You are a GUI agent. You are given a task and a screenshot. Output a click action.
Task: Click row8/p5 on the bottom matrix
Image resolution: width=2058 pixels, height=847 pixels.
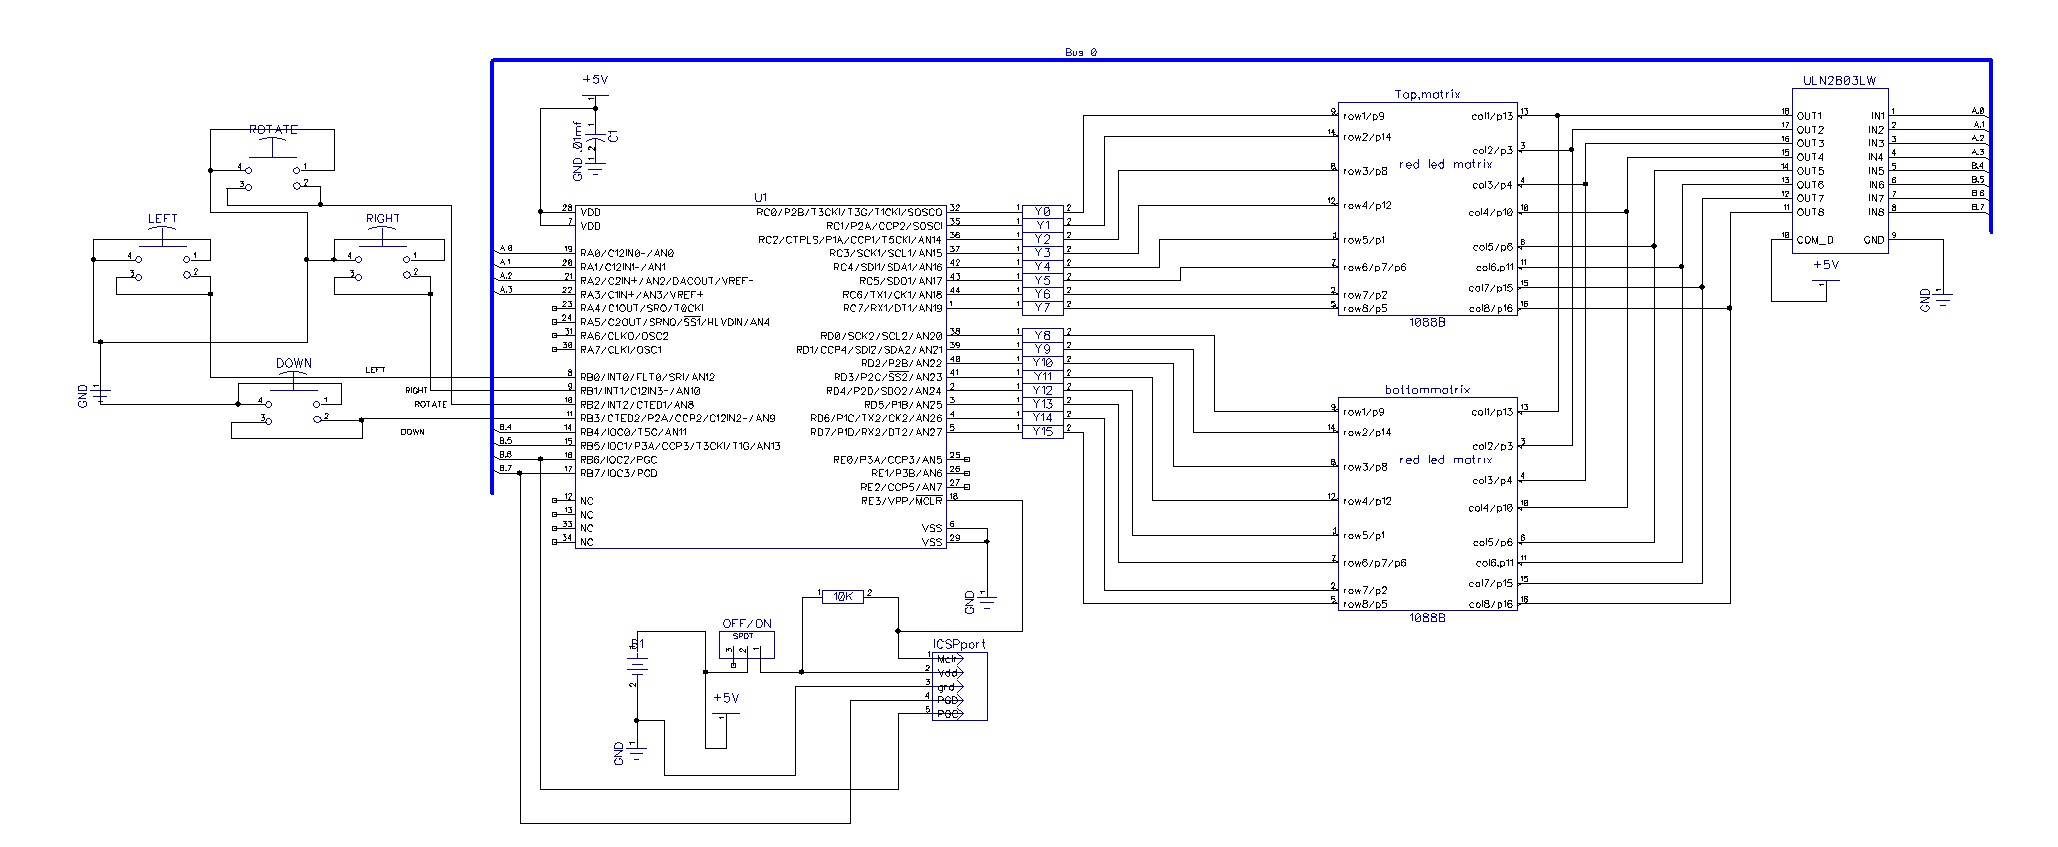click(x=1364, y=604)
